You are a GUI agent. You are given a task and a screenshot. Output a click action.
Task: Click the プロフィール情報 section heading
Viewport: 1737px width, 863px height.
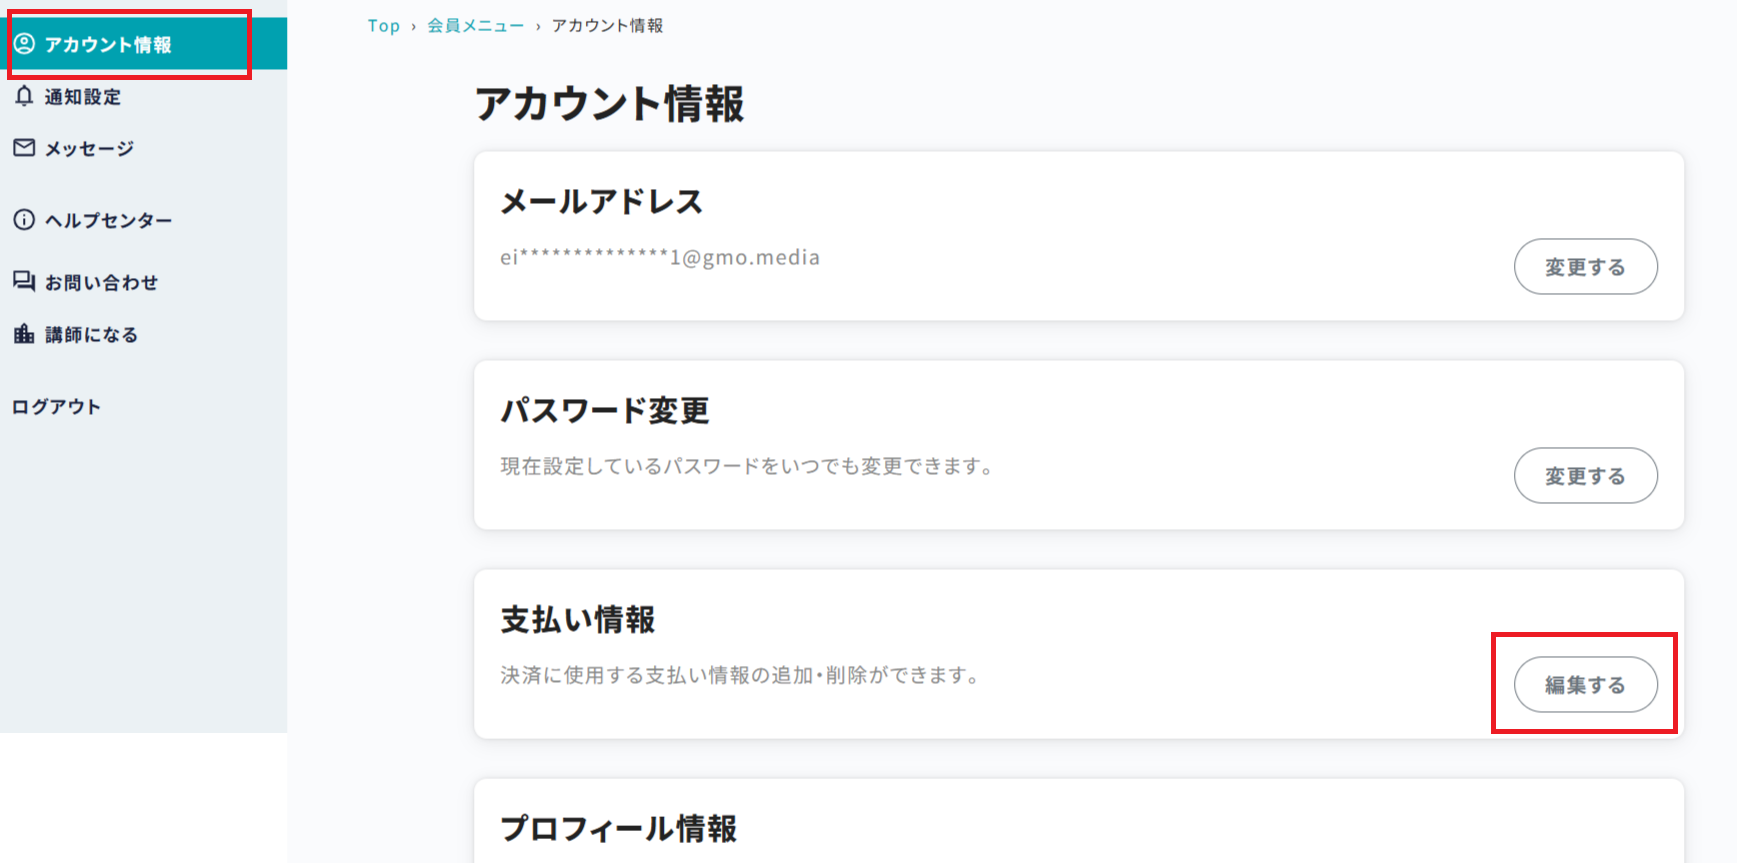(x=618, y=828)
